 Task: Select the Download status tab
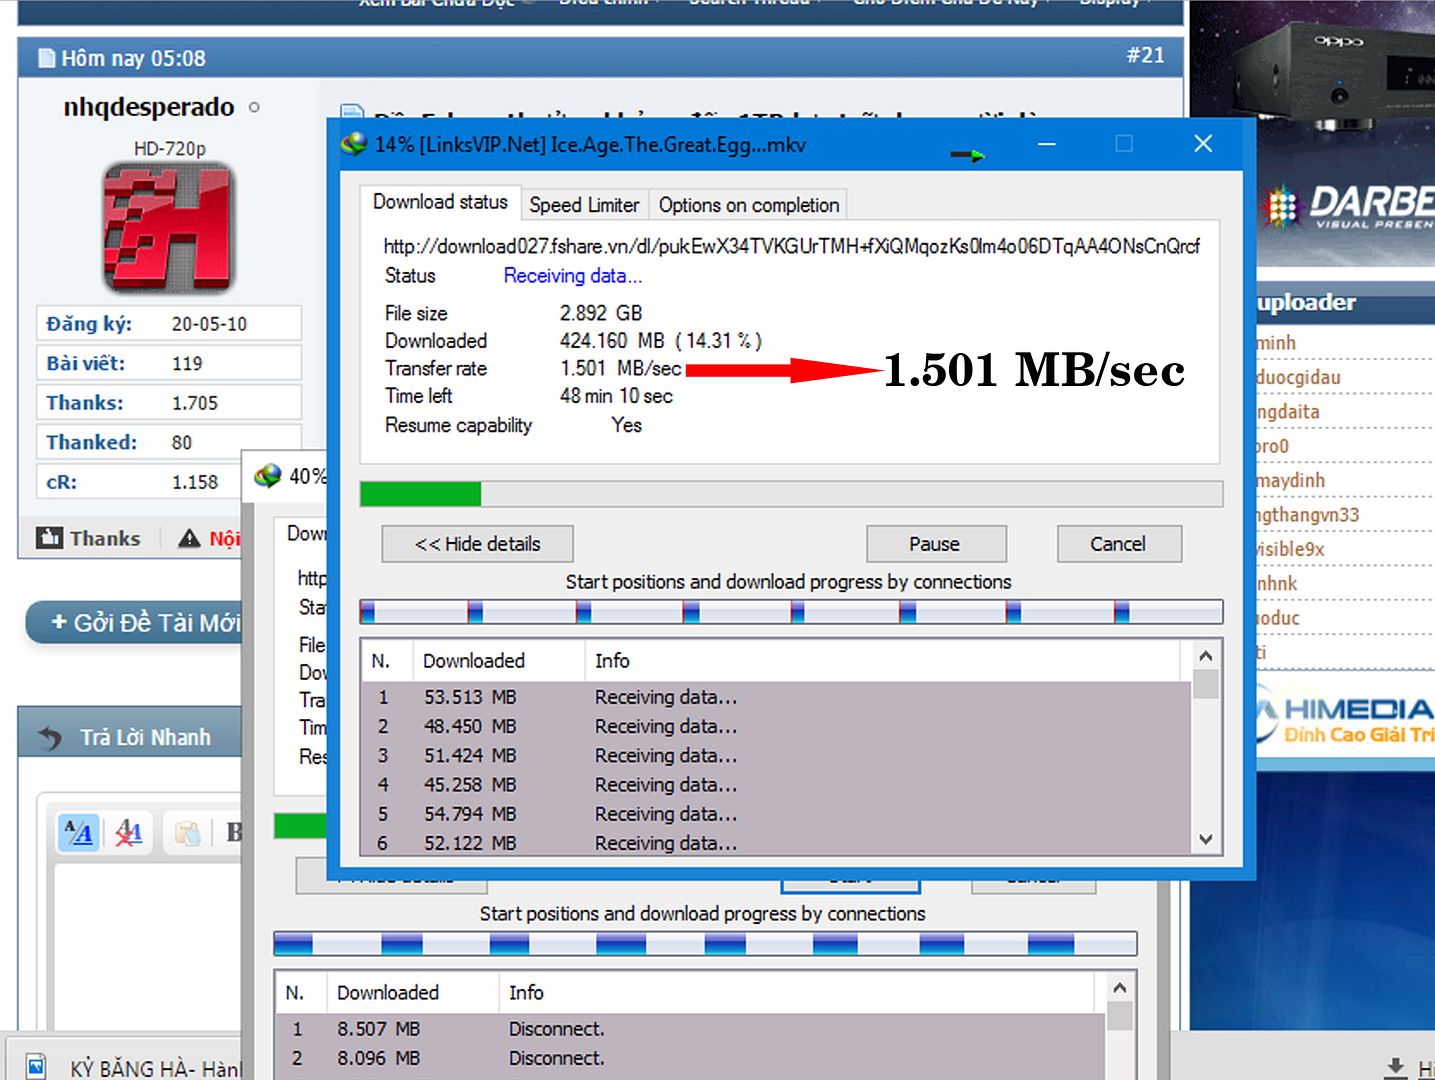pyautogui.click(x=440, y=202)
